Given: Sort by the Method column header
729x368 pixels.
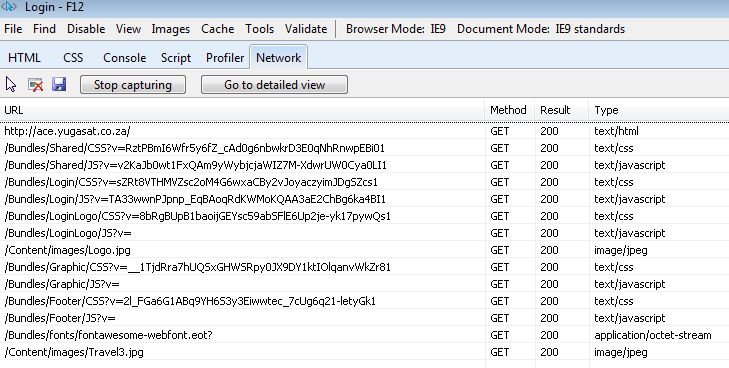Looking at the screenshot, I should [x=510, y=110].
